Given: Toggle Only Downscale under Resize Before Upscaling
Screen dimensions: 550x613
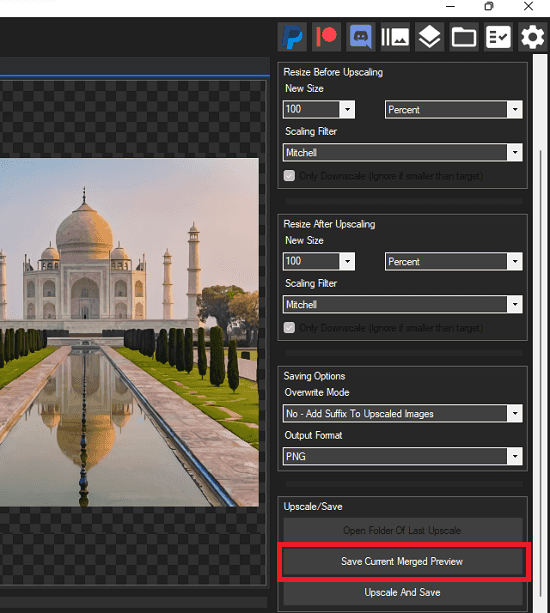Looking at the screenshot, I should pos(289,176).
